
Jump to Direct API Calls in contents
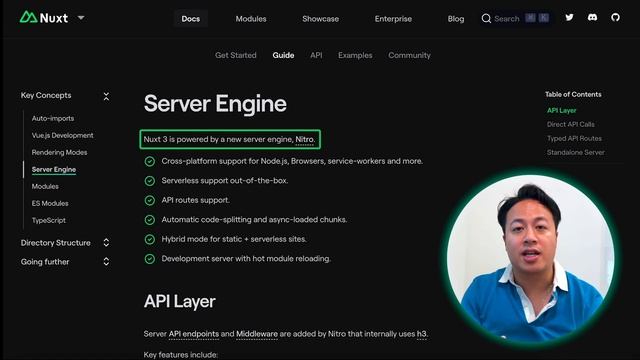click(571, 124)
